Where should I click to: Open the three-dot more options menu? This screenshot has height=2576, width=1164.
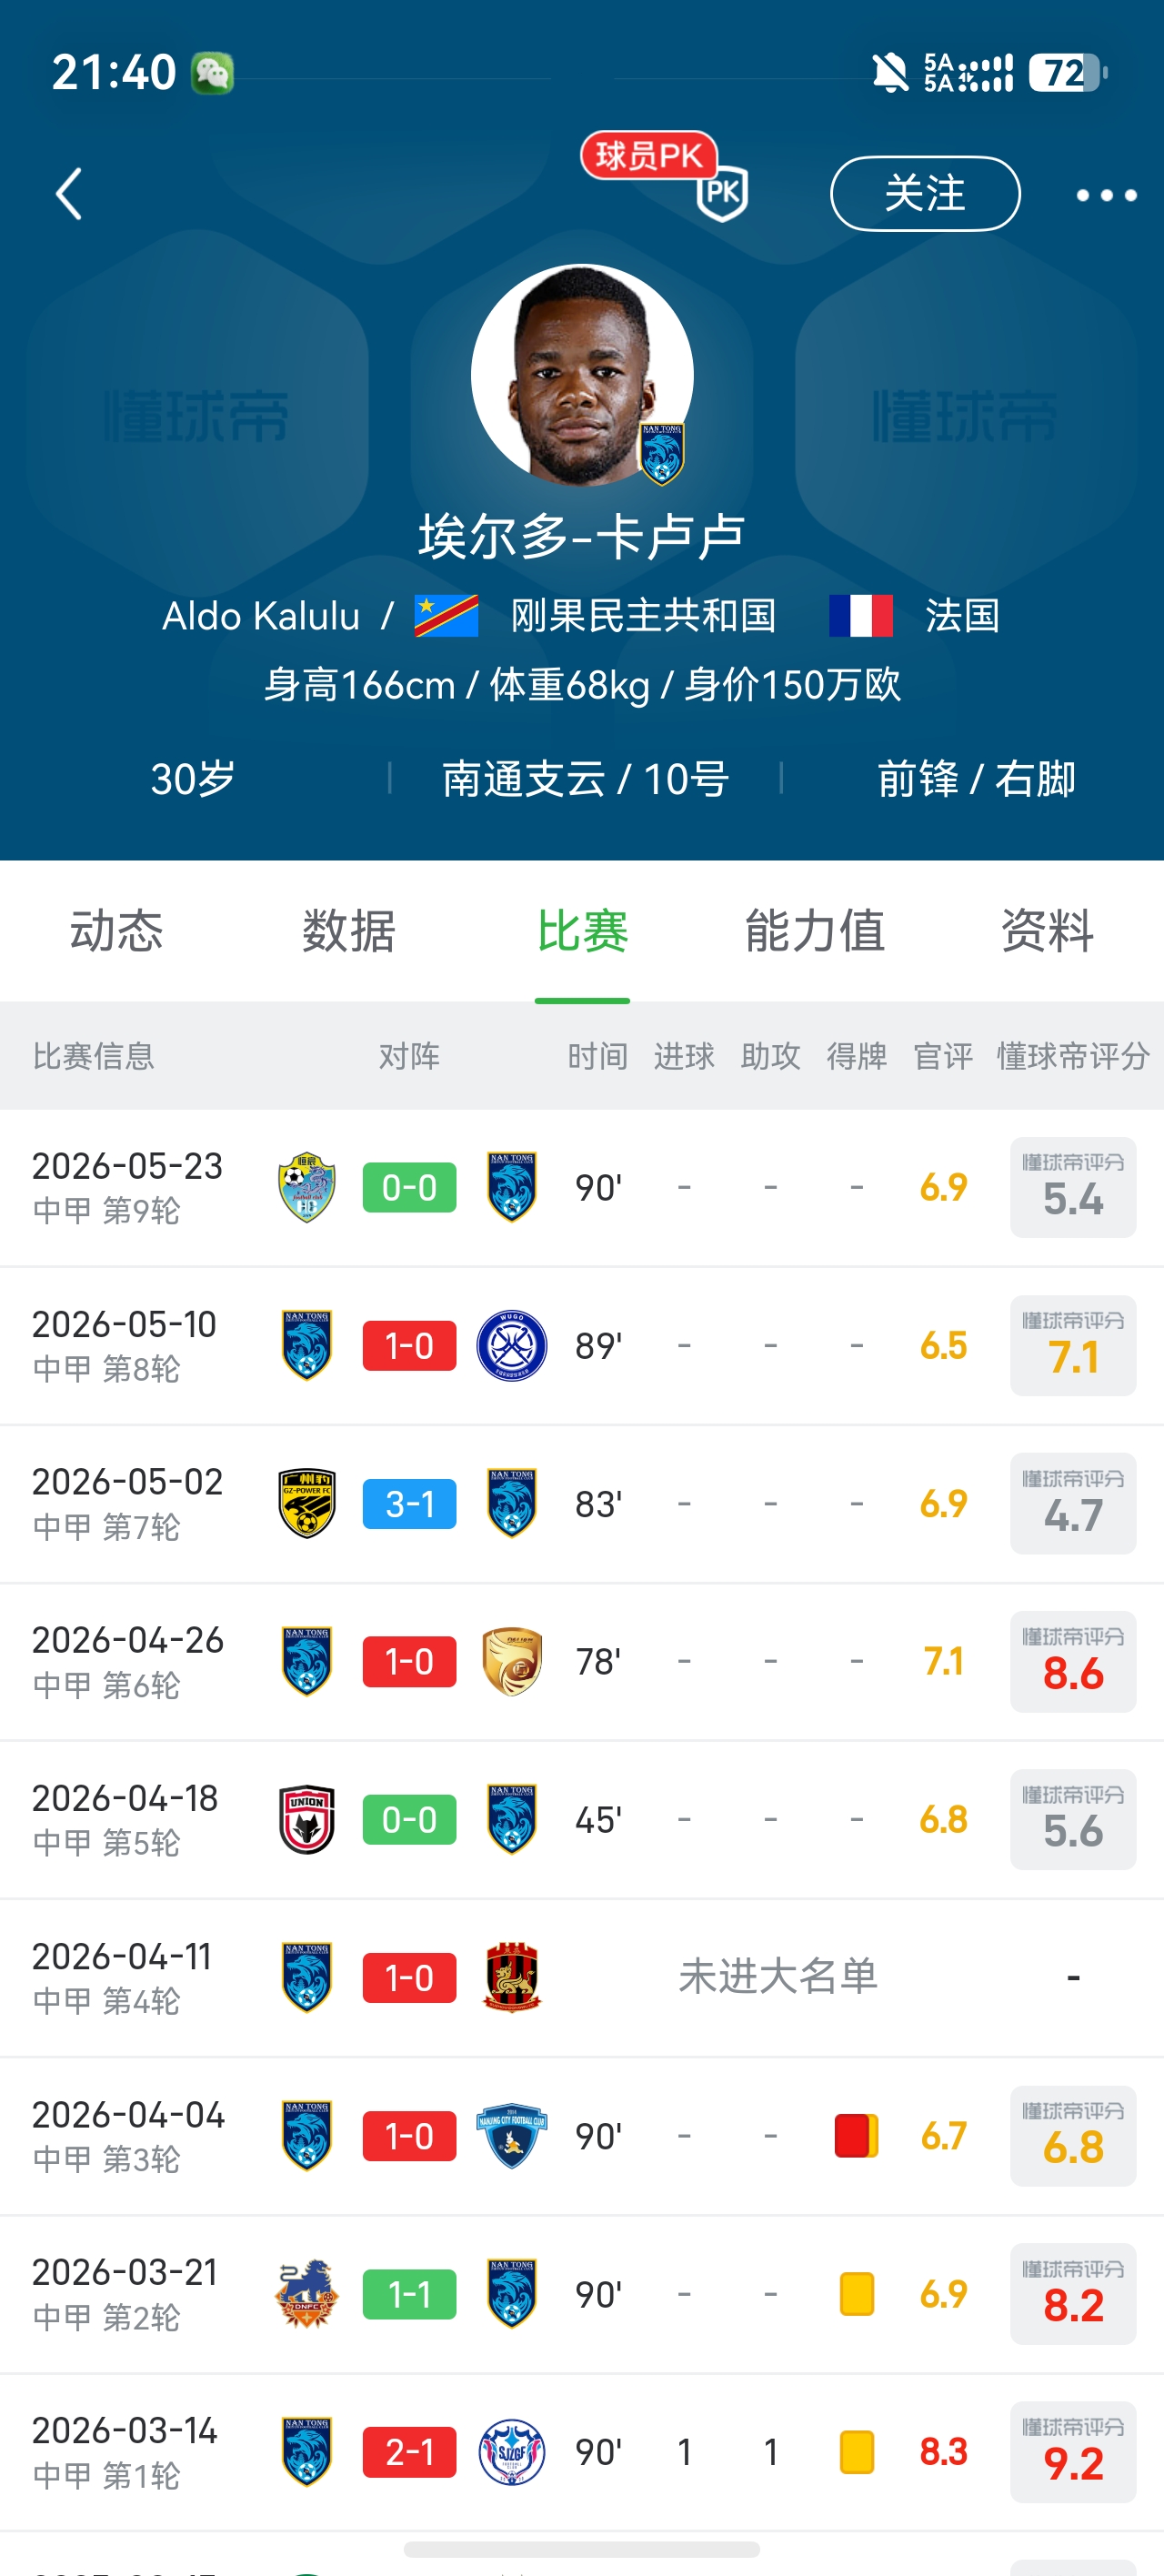point(1106,195)
